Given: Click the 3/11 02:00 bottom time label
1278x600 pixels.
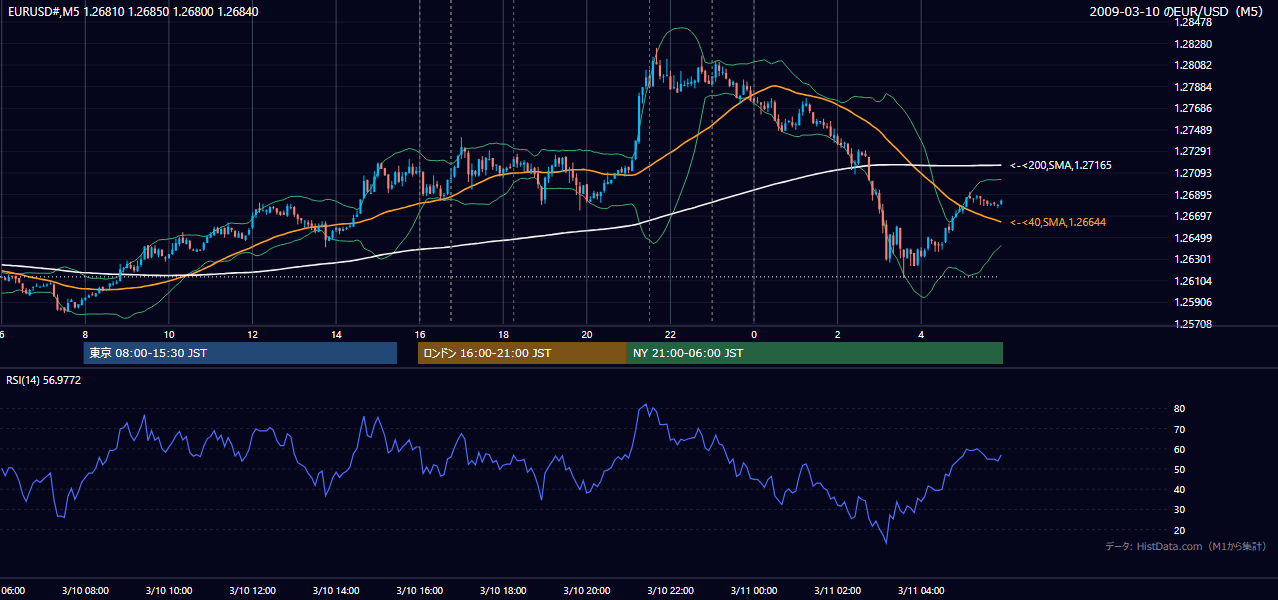Looking at the screenshot, I should pyautogui.click(x=836, y=590).
